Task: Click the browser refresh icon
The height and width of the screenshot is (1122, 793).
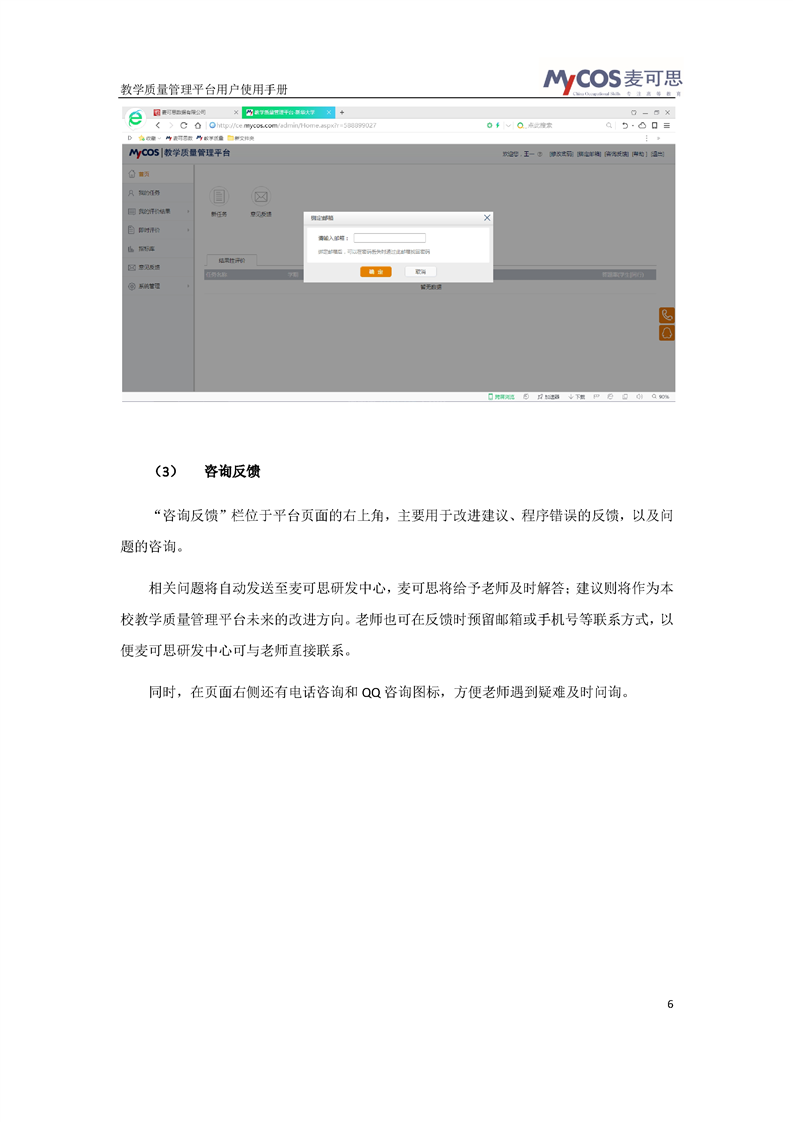Action: click(184, 125)
